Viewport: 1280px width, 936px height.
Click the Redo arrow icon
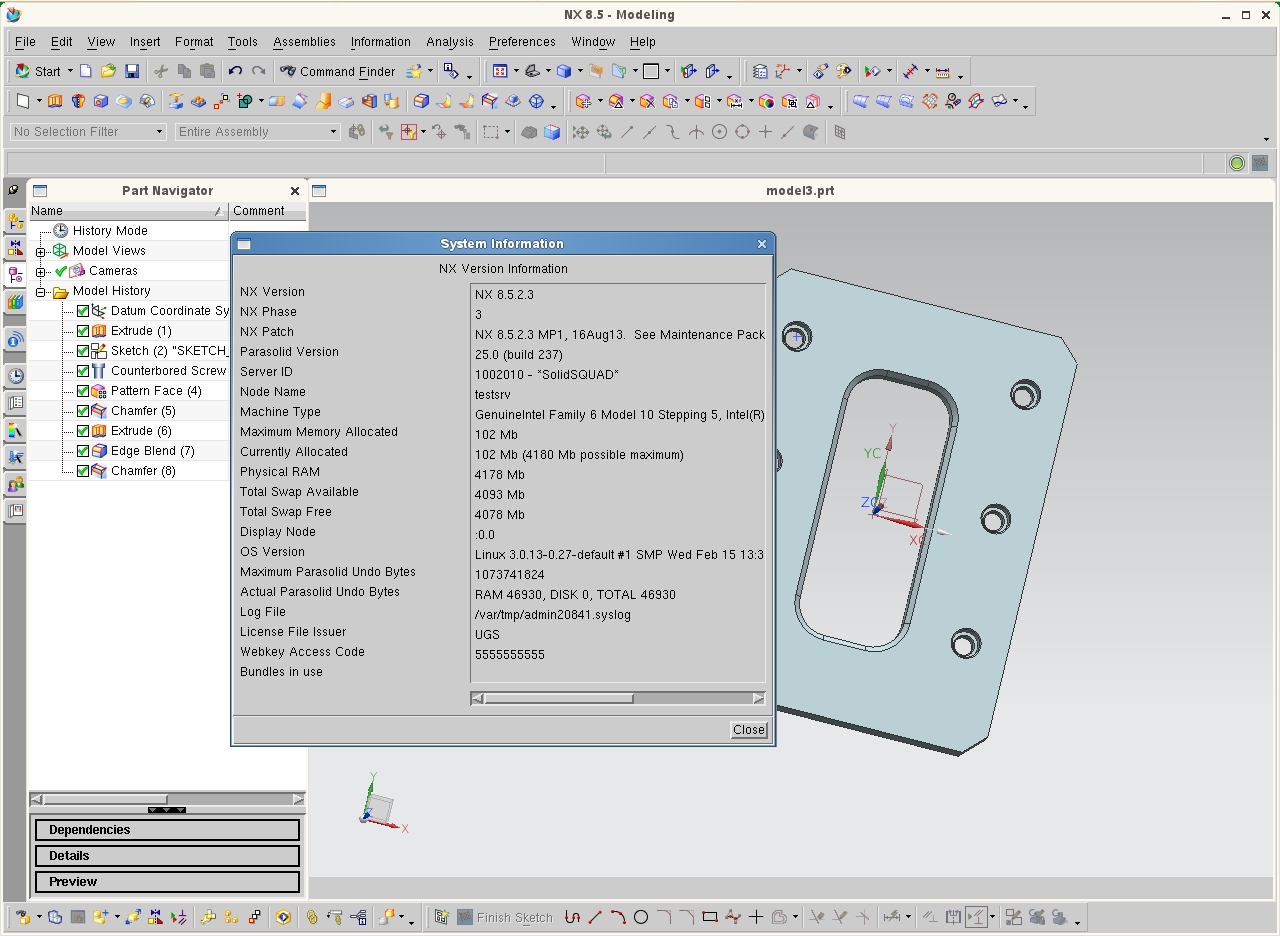point(259,71)
